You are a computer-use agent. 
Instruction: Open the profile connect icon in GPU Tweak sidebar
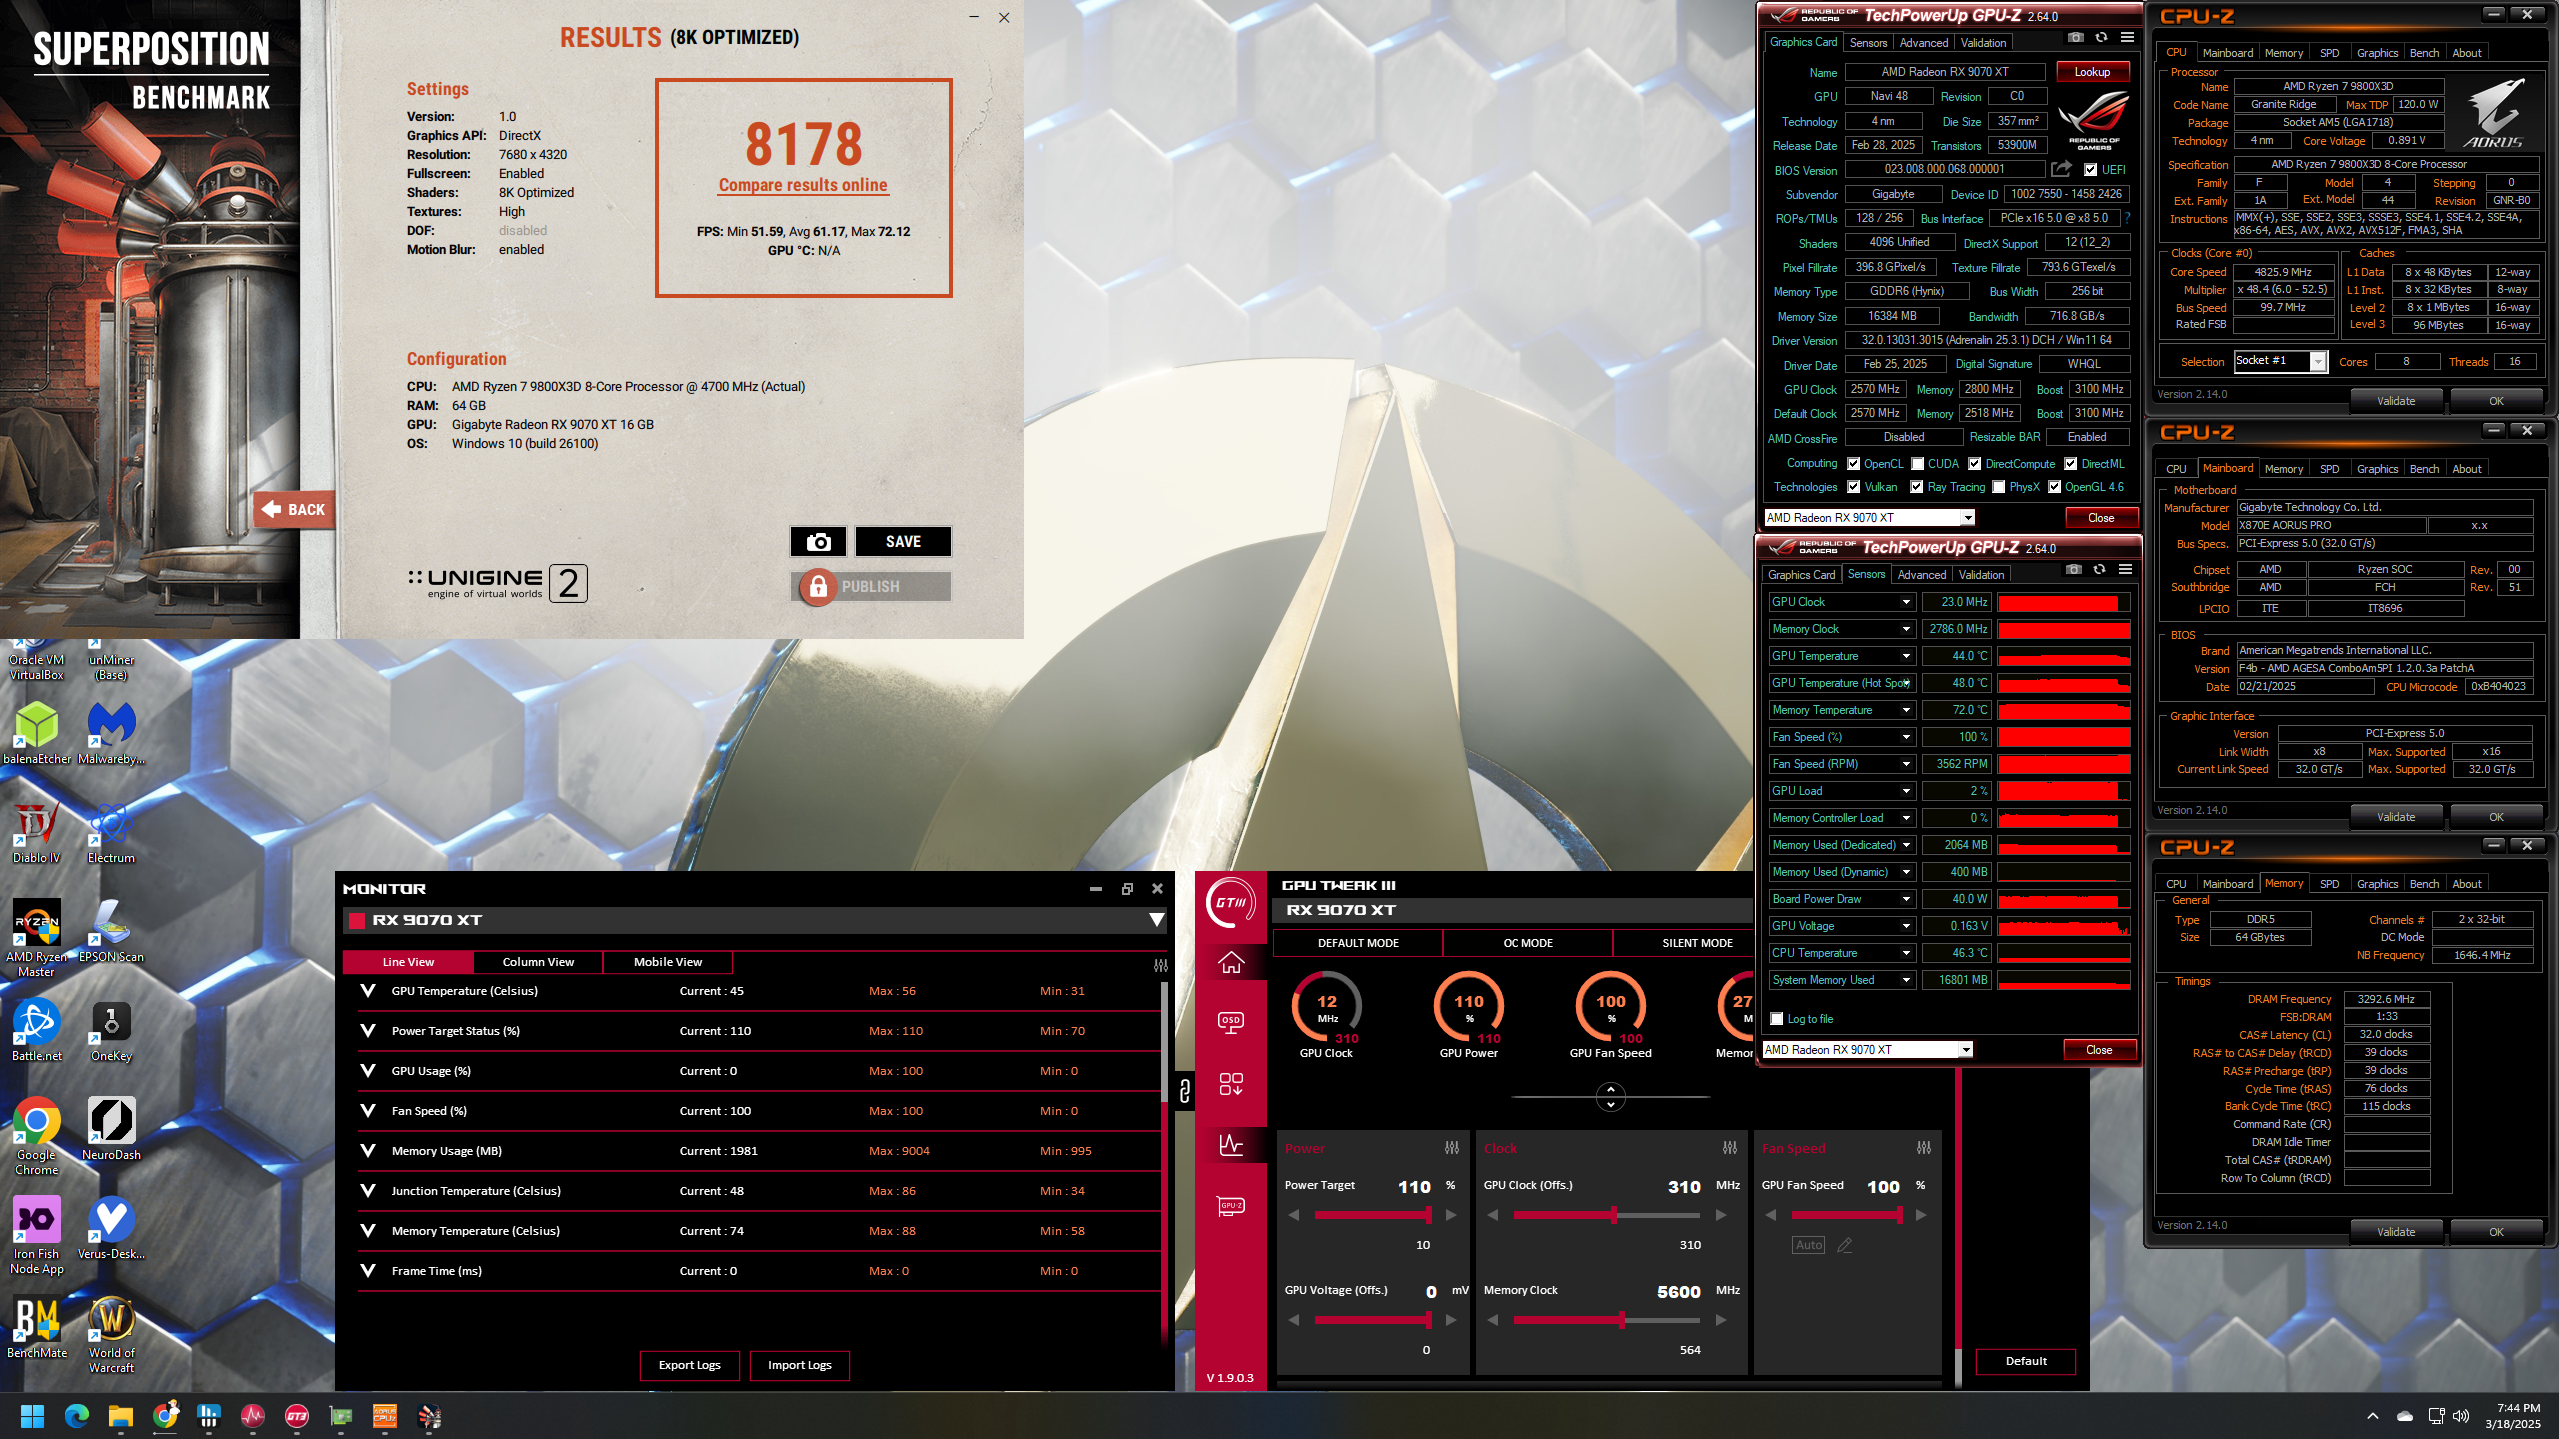click(1231, 1084)
